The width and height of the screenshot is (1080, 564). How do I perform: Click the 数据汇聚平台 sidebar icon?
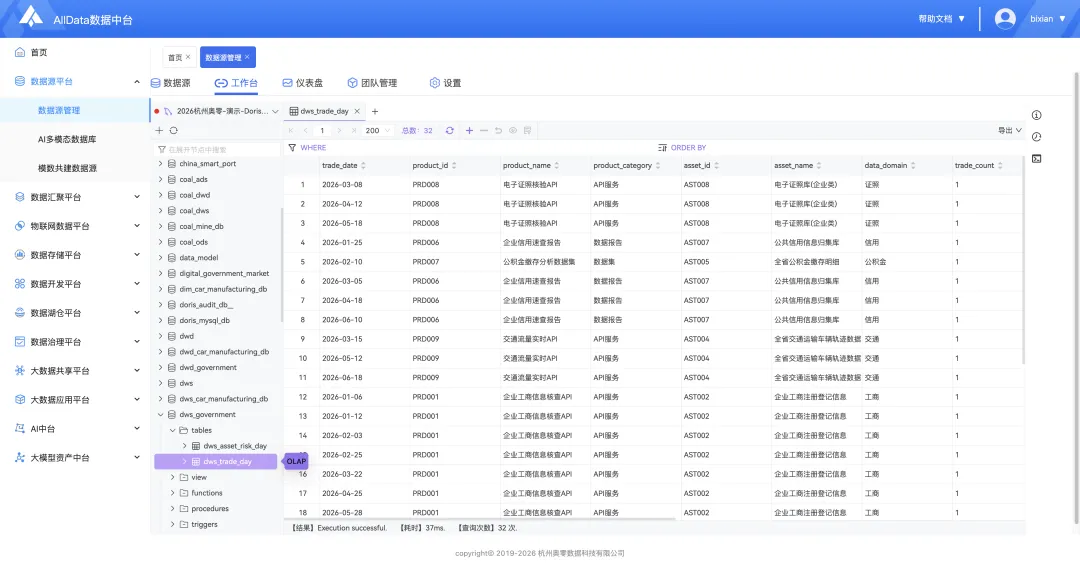tap(20, 197)
